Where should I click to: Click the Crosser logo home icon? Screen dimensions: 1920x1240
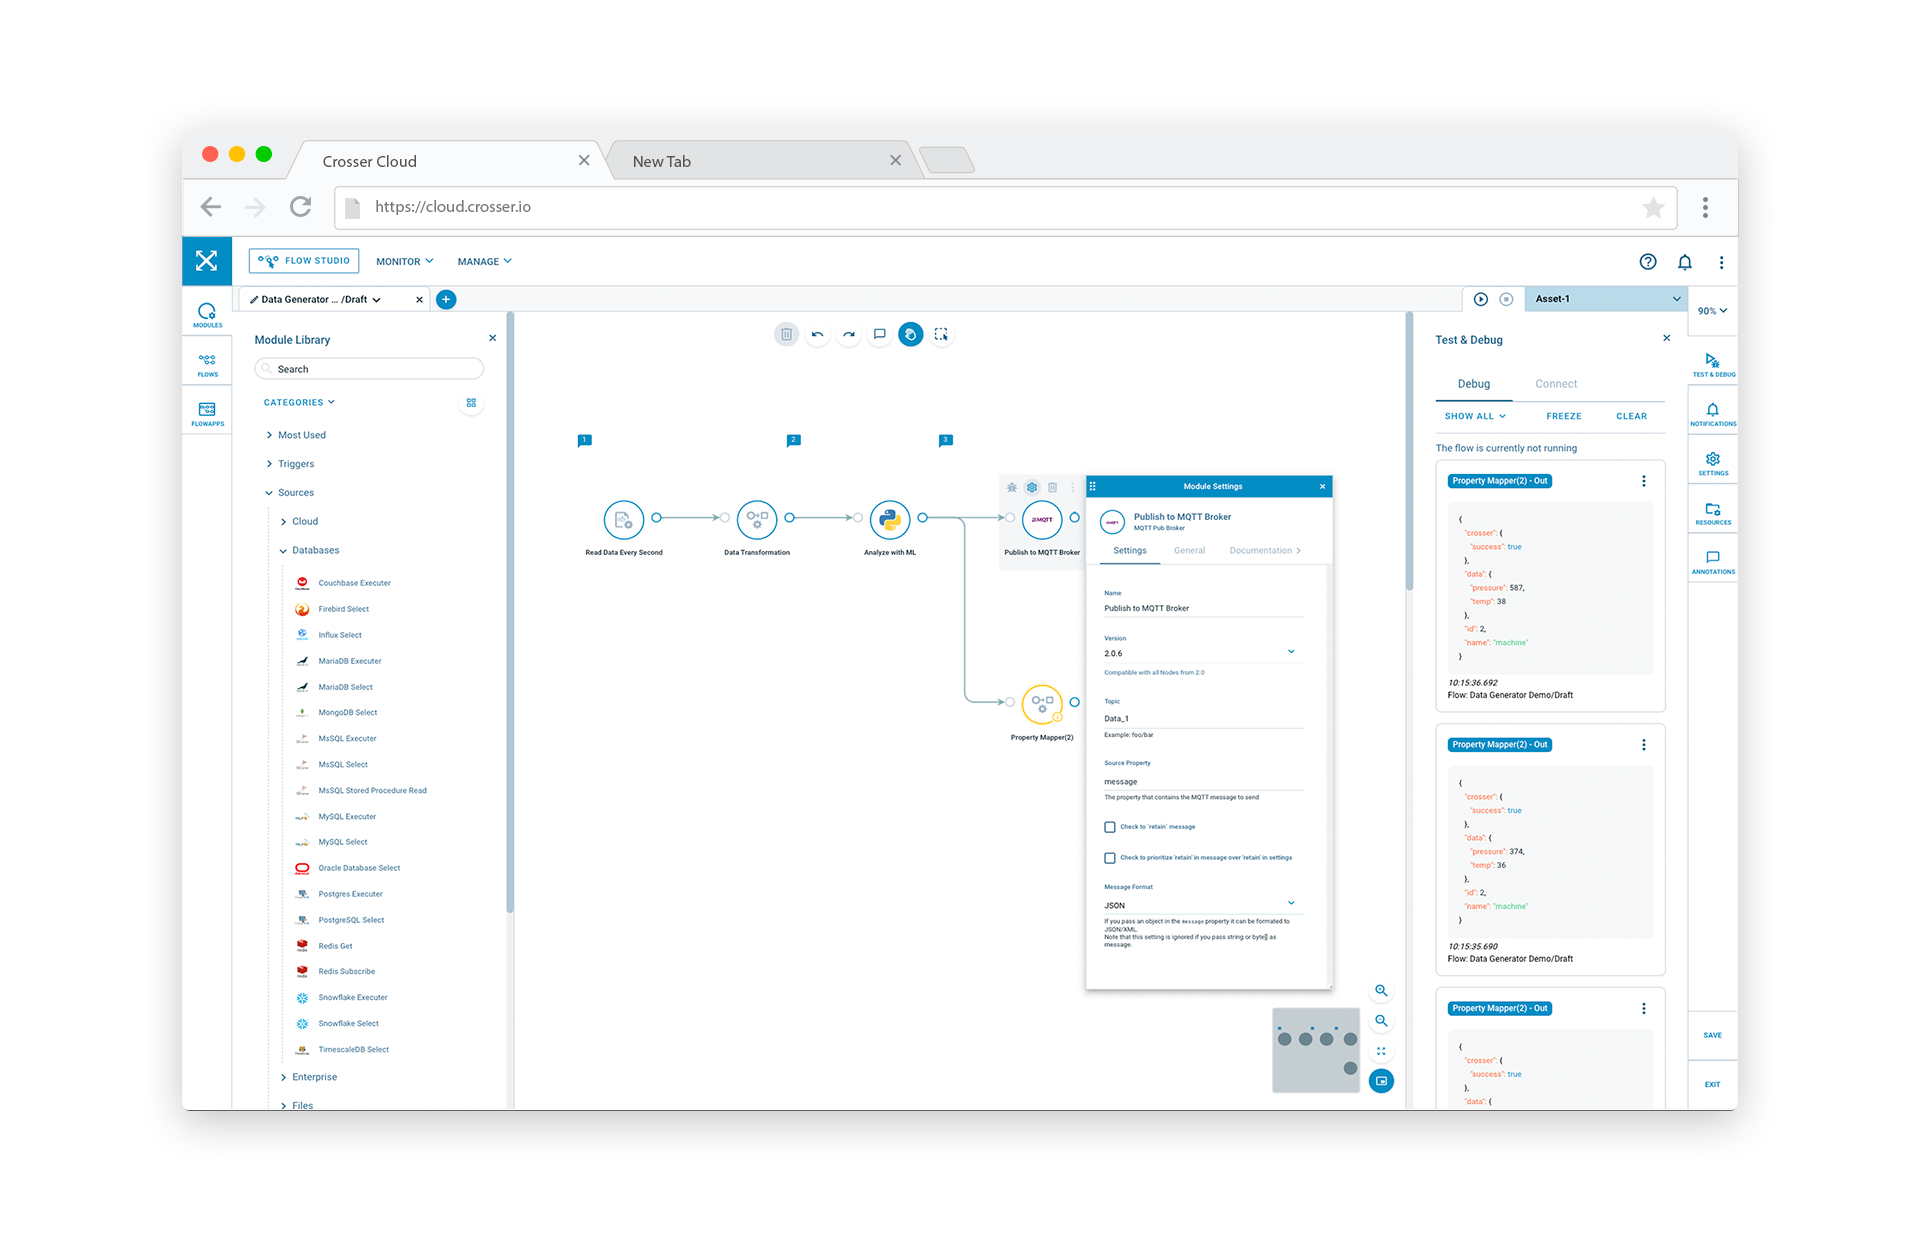[206, 261]
